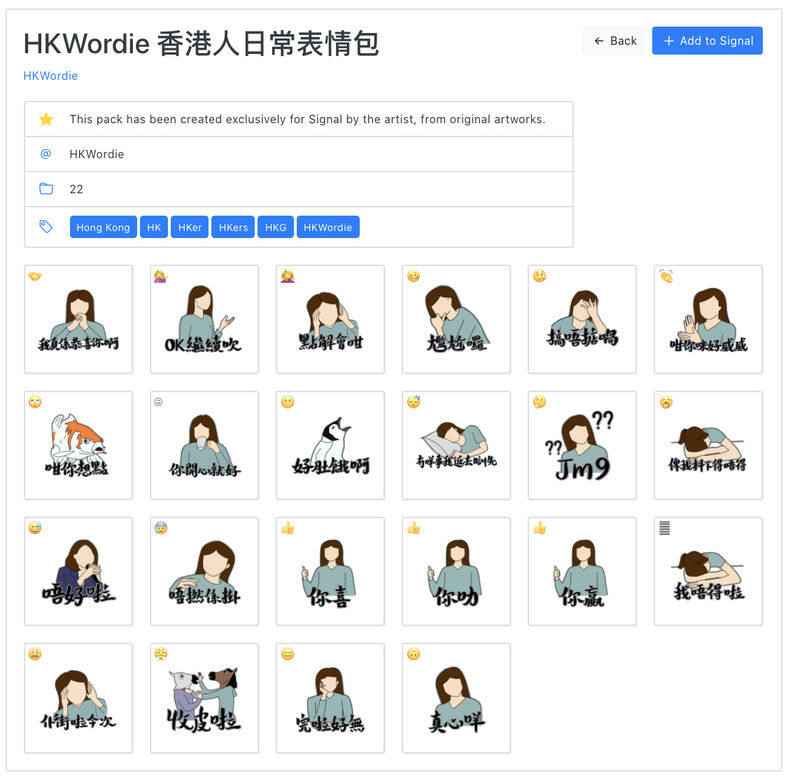Click the Add to Signal button

coord(707,41)
